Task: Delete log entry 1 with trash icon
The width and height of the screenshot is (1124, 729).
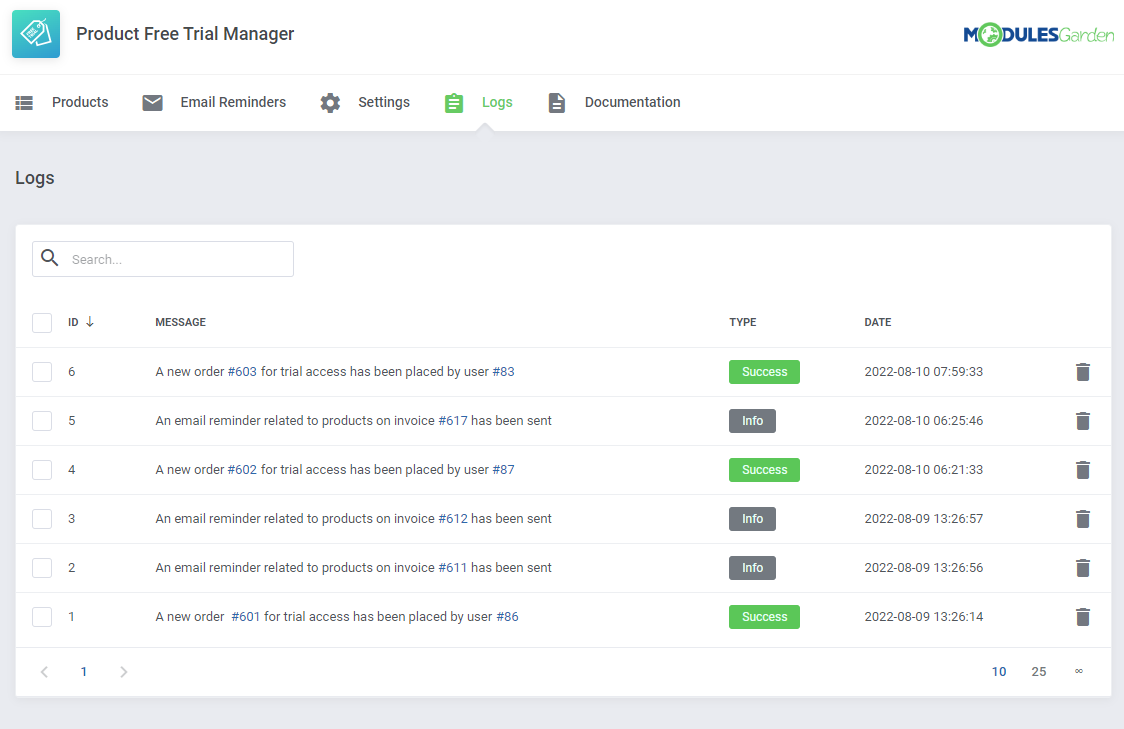Action: [x=1082, y=616]
